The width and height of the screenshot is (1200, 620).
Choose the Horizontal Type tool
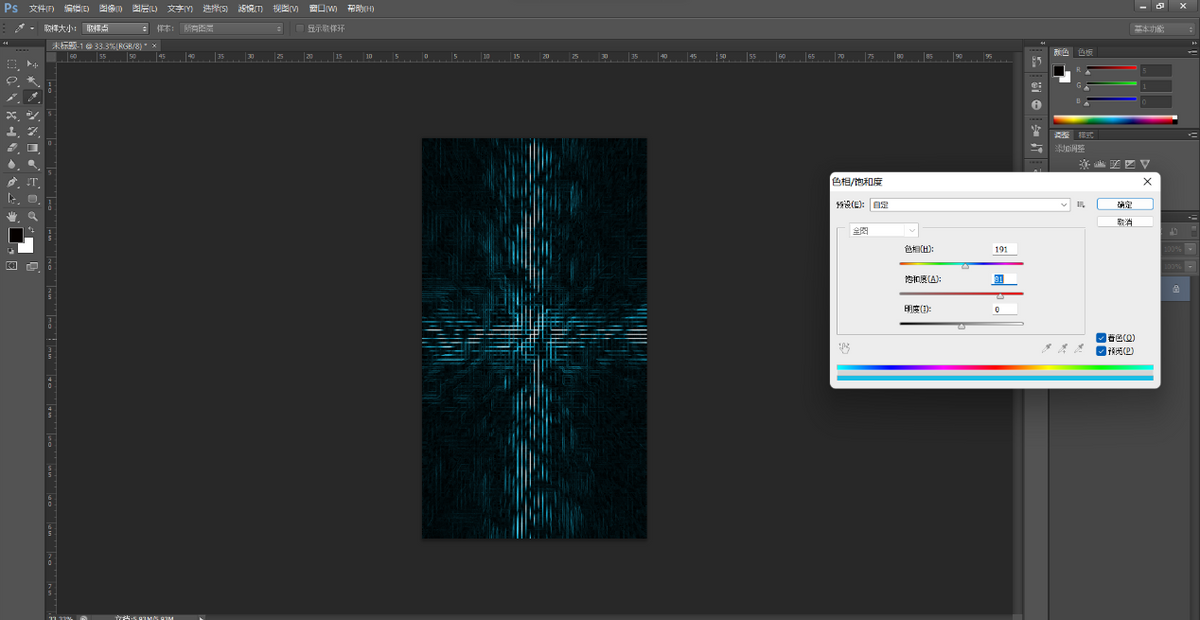(x=33, y=183)
